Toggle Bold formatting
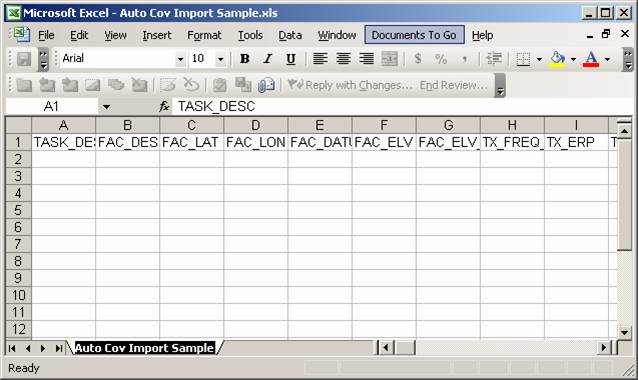This screenshot has height=380, width=638. pos(245,59)
